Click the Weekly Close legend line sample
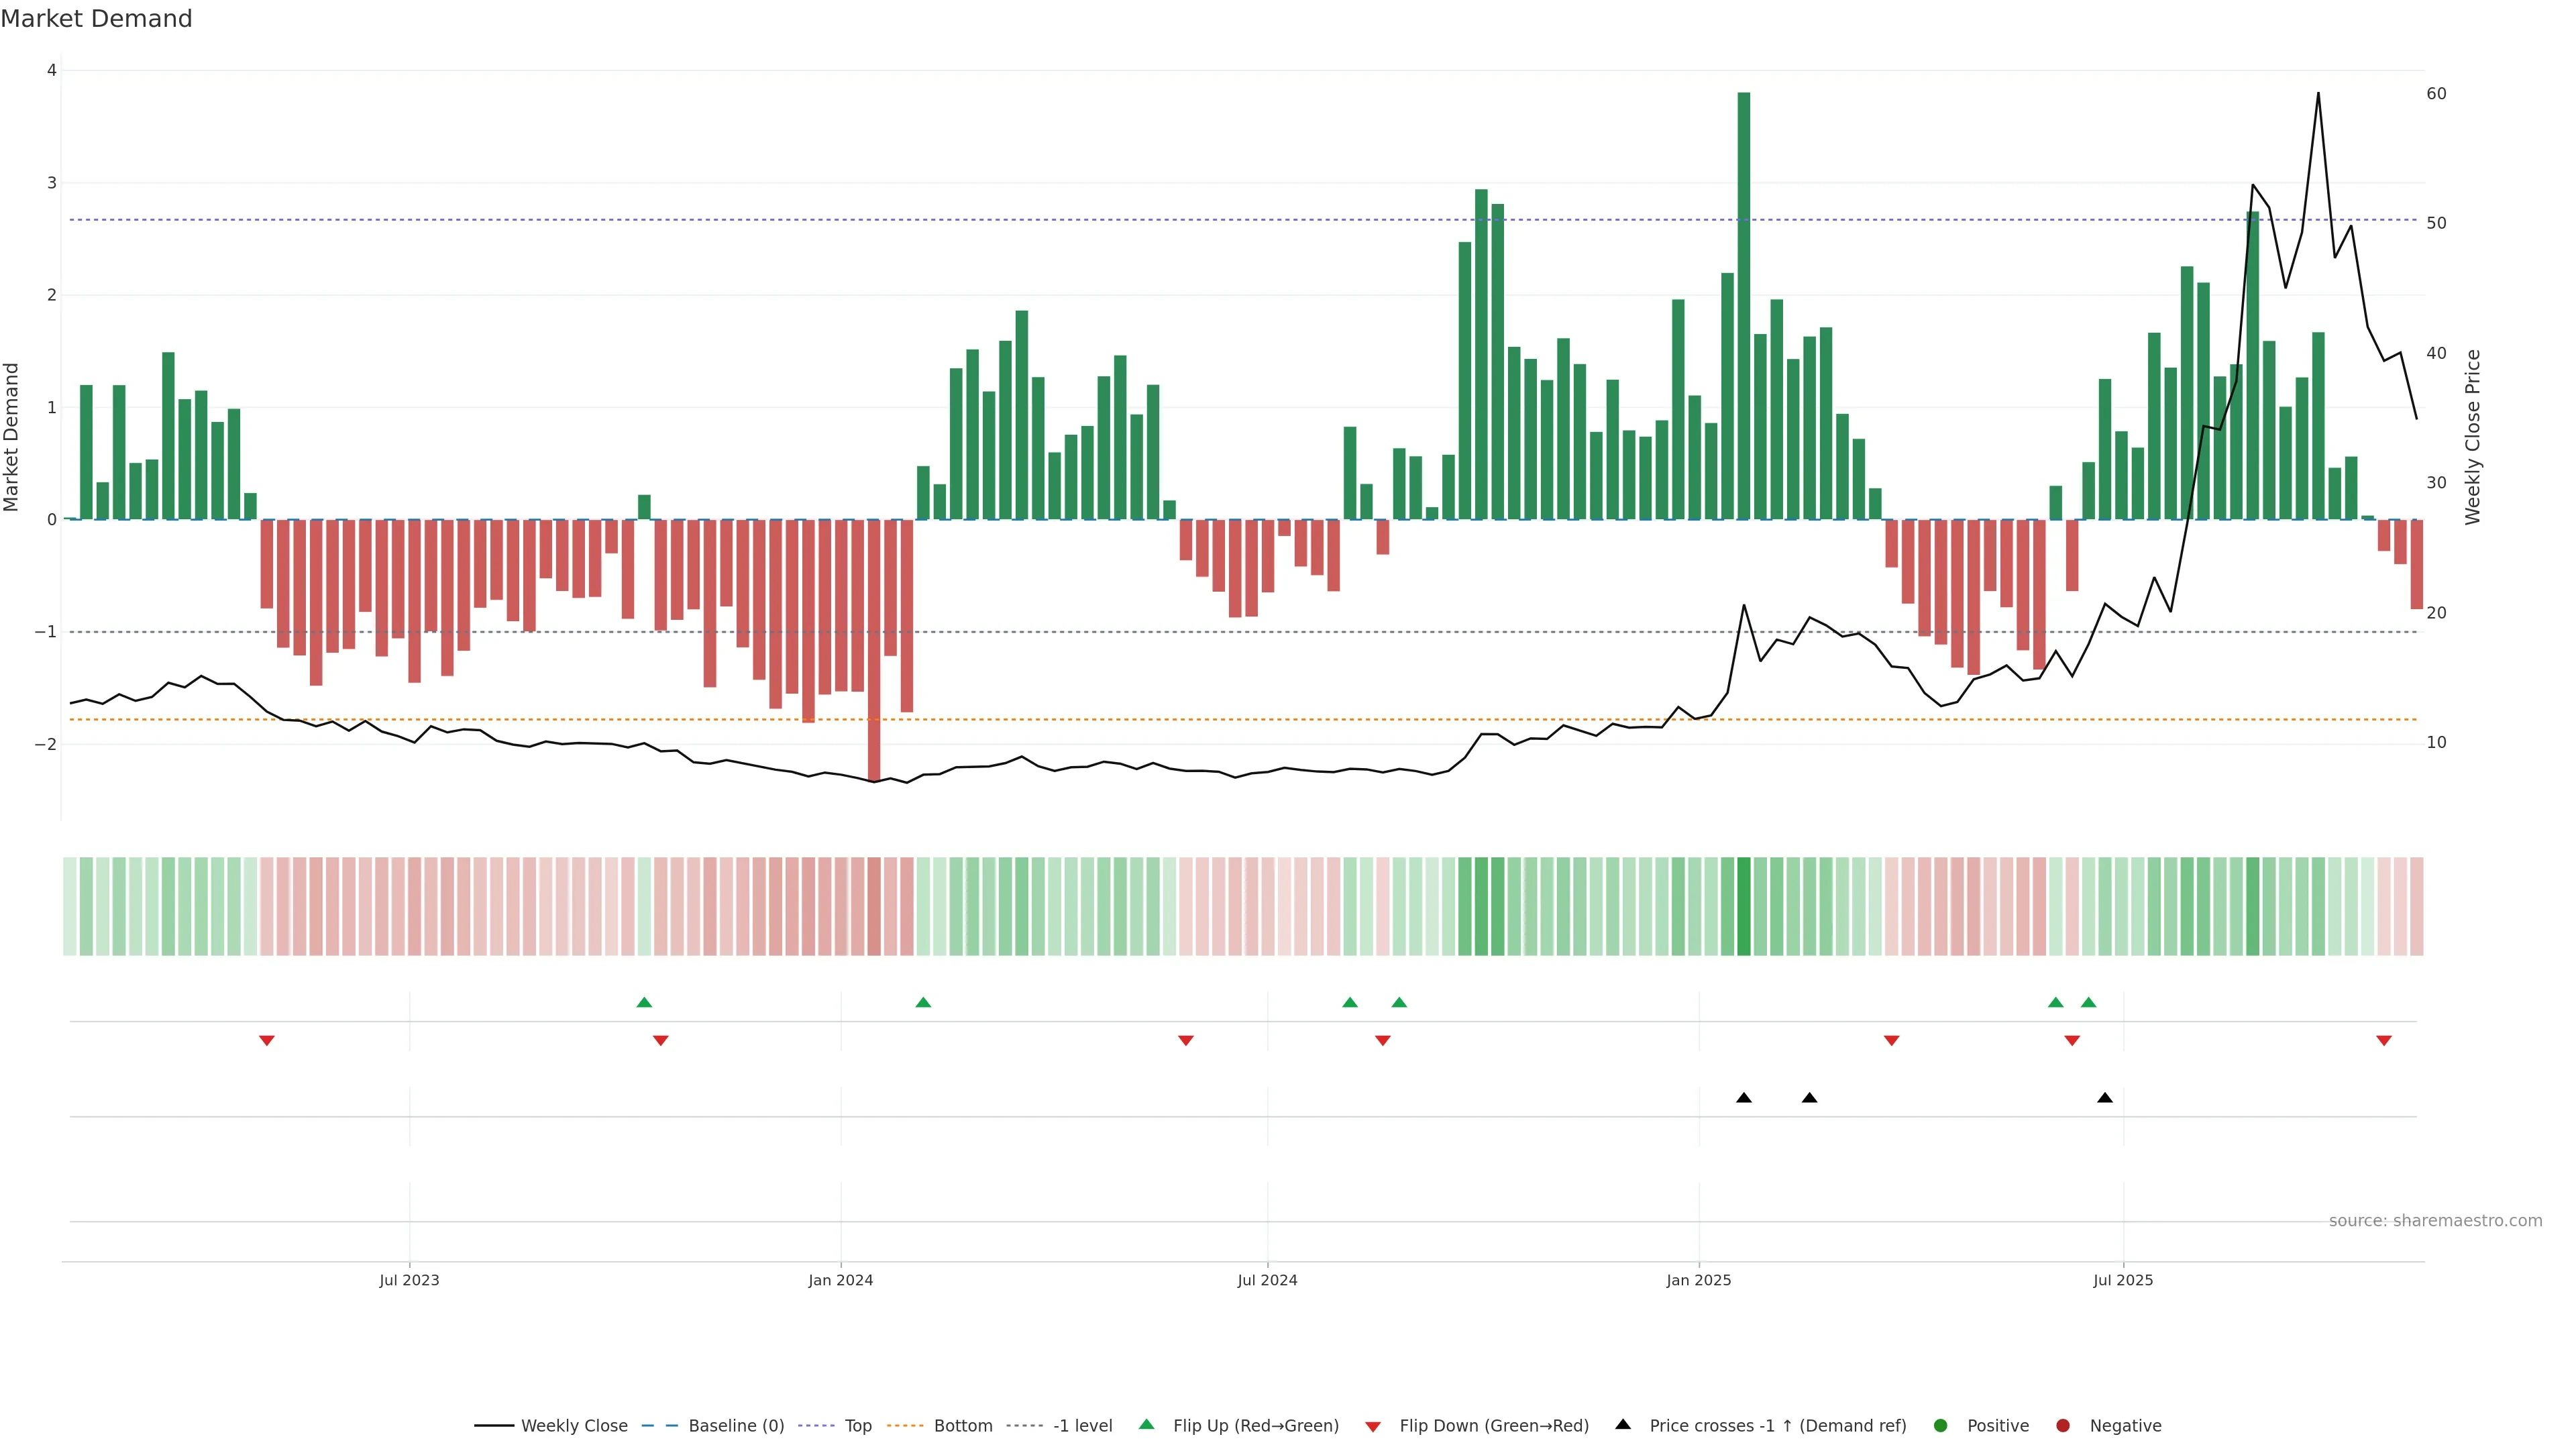The image size is (2576, 1449). (494, 1425)
